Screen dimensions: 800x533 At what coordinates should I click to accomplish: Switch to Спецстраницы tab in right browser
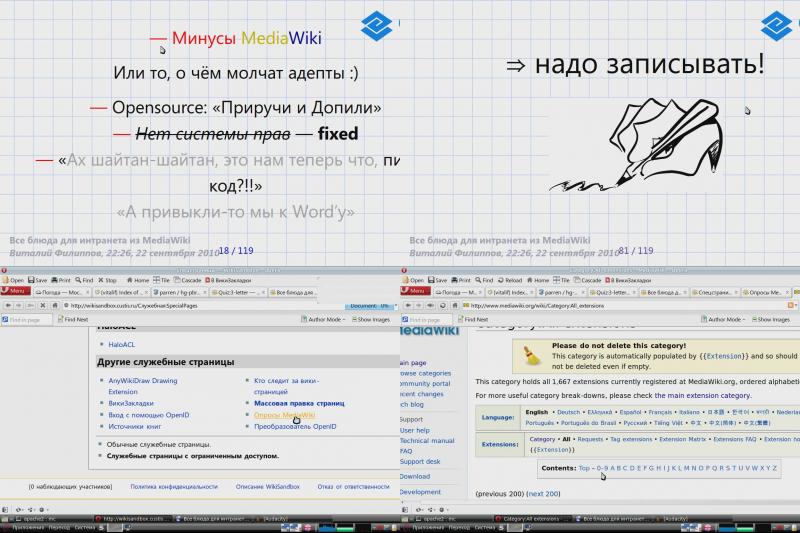(714, 292)
